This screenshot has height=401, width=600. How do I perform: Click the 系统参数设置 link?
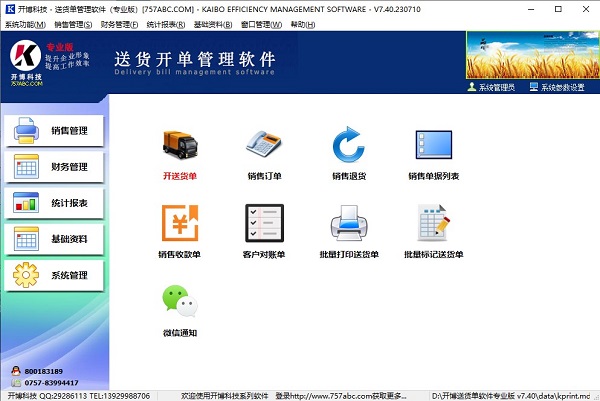pyautogui.click(x=562, y=88)
